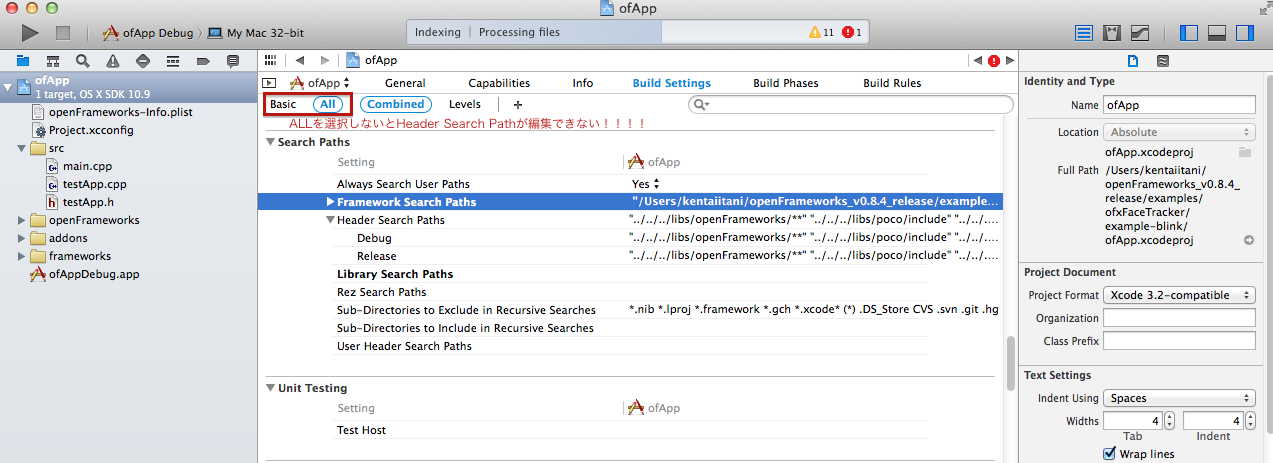Click the Run (play) button
Image resolution: width=1273 pixels, height=463 pixels.
pyautogui.click(x=30, y=33)
